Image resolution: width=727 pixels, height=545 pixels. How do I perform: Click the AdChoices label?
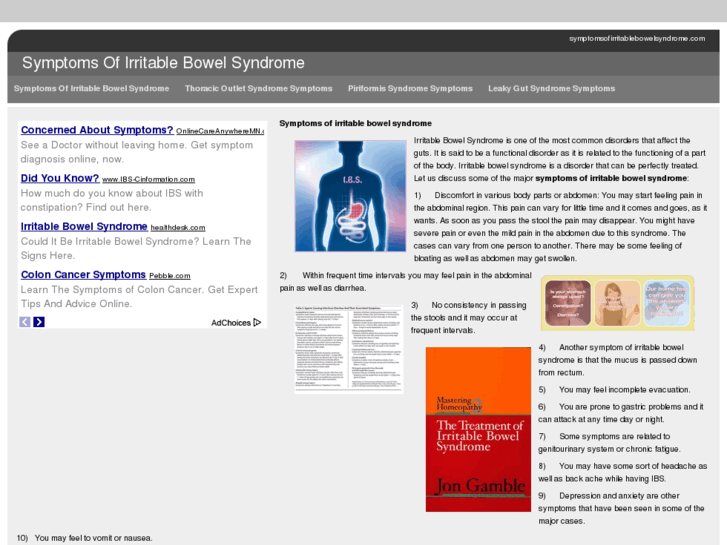(231, 323)
